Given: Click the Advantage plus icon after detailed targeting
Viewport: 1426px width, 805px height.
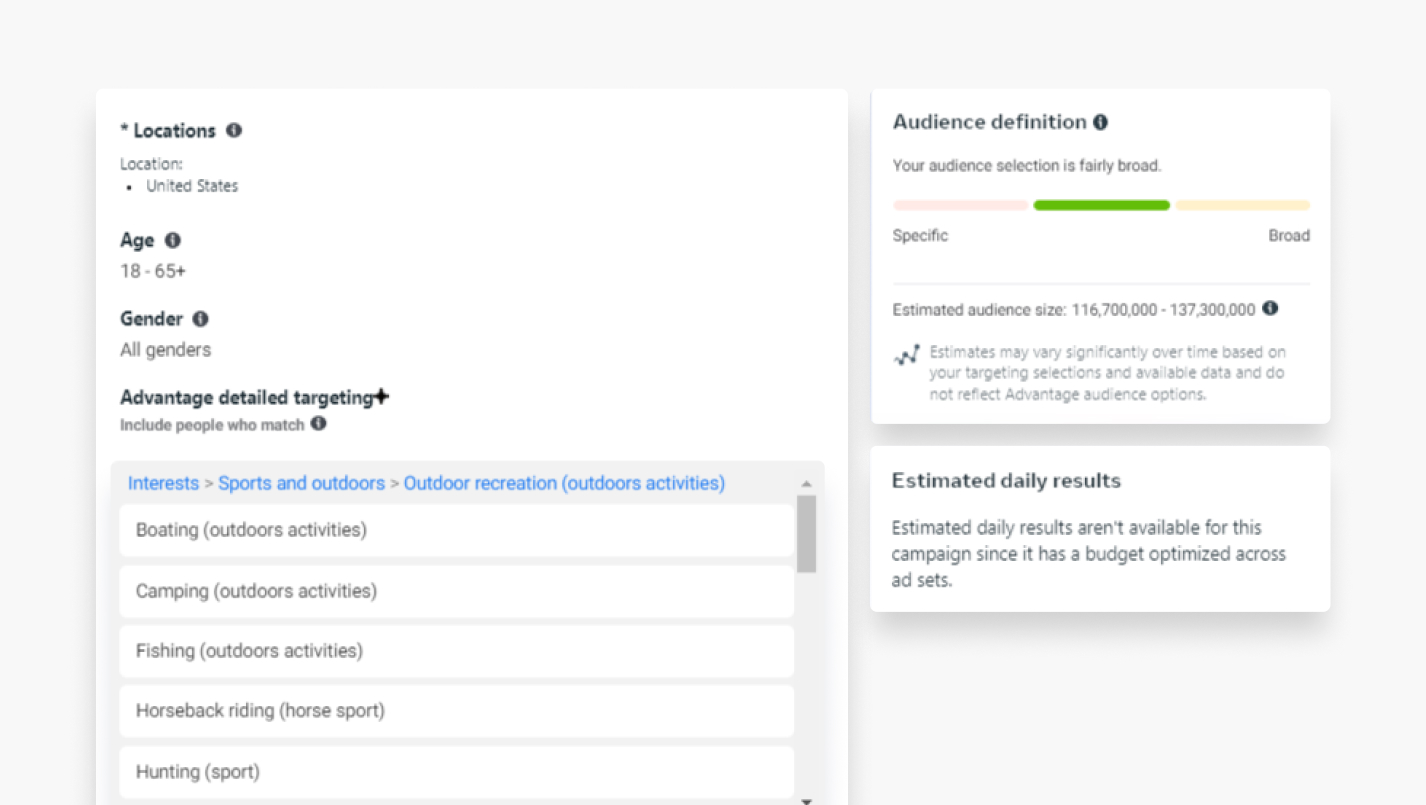Looking at the screenshot, I should pyautogui.click(x=381, y=397).
